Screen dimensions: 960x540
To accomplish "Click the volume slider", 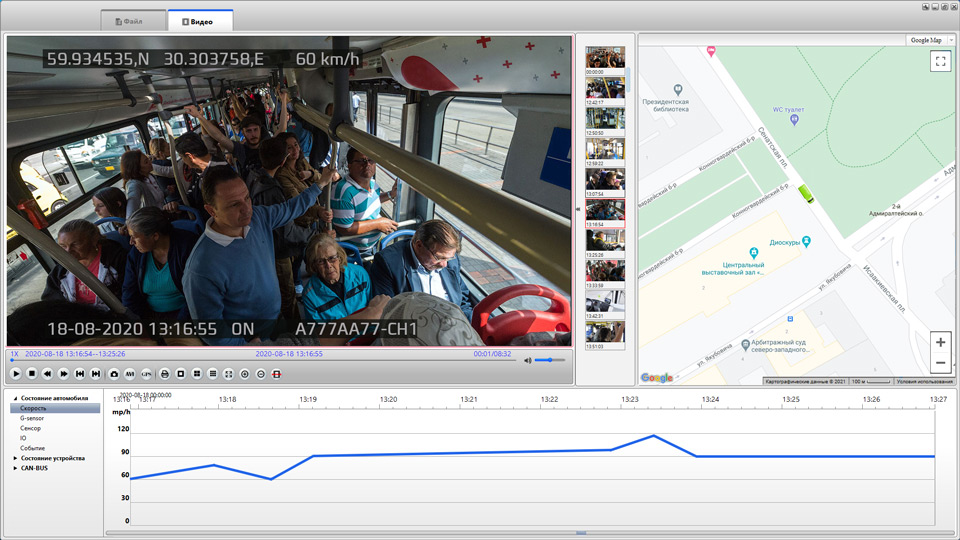I will 550,360.
